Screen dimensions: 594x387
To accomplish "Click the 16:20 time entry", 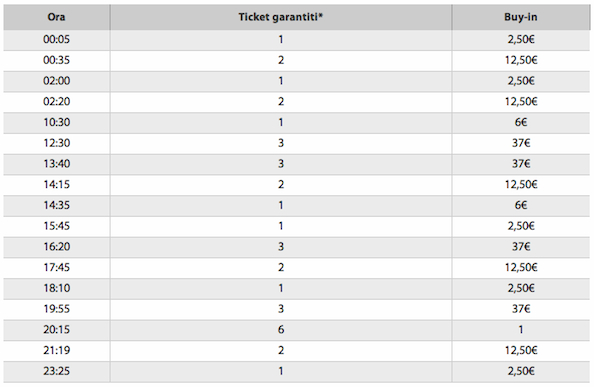I will point(56,247).
